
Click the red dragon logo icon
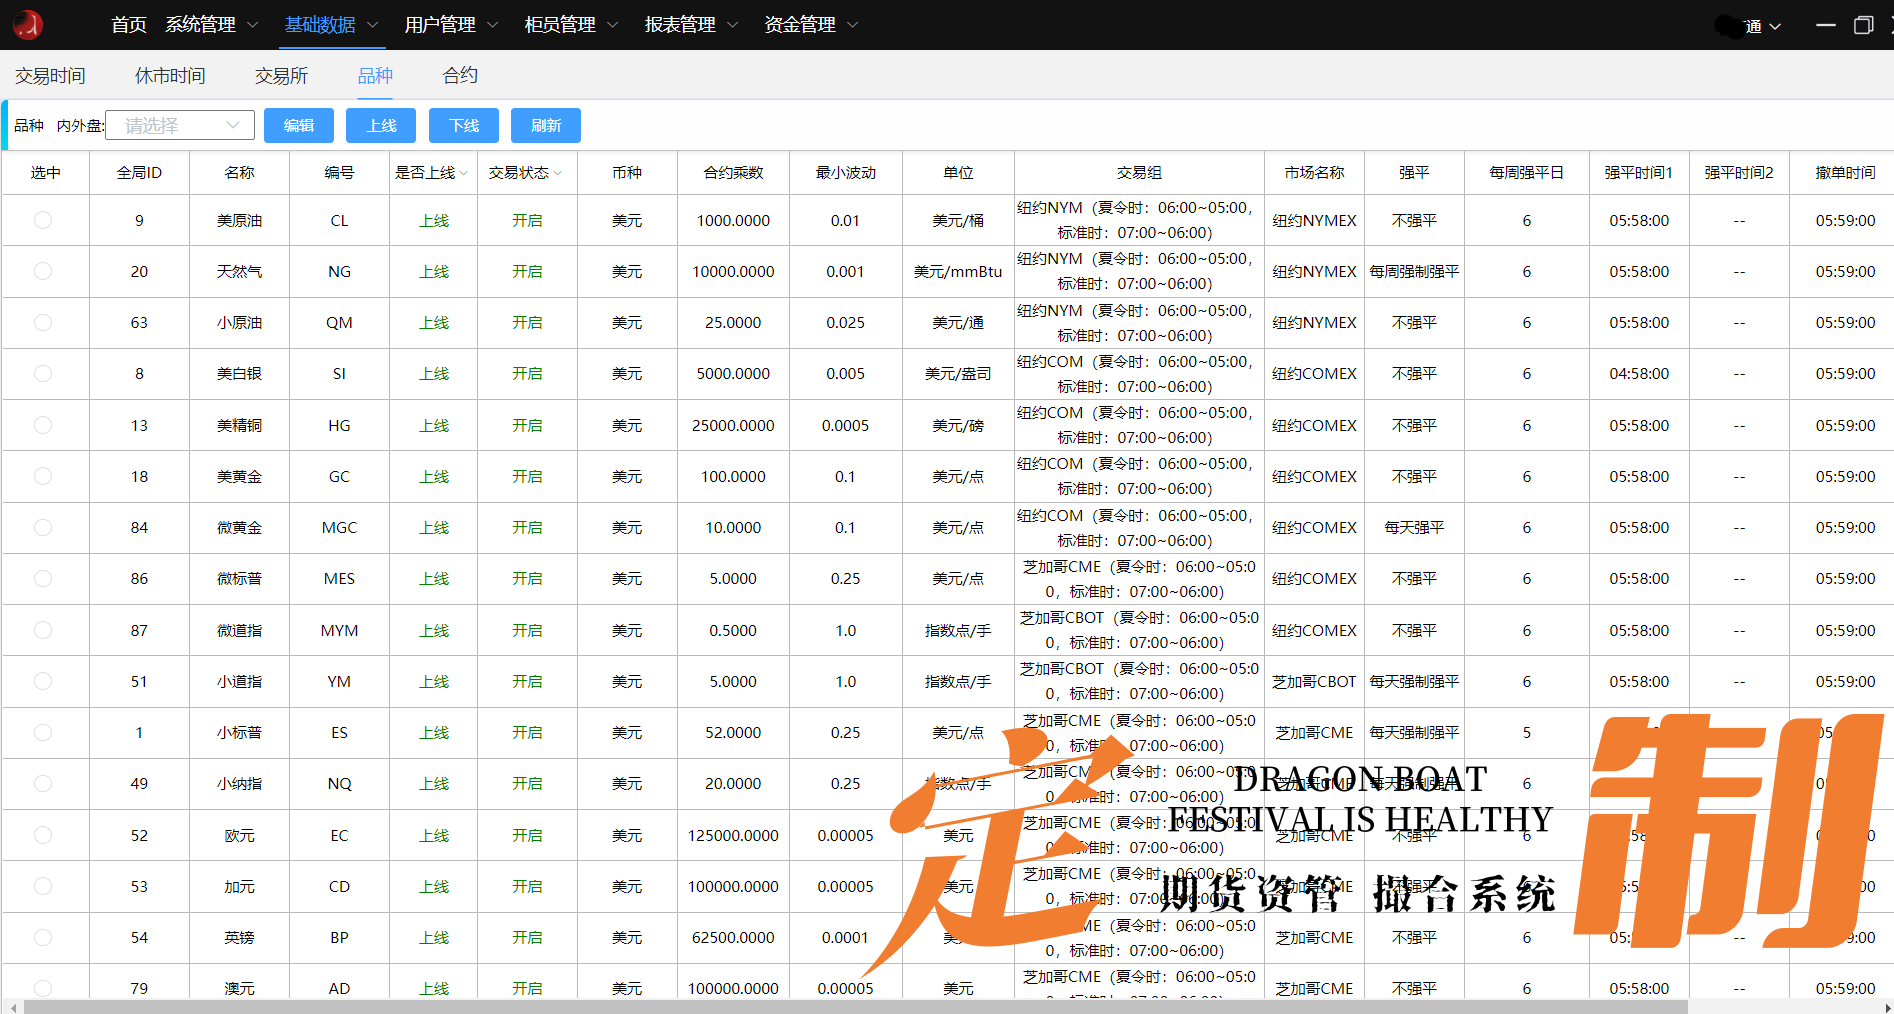27,24
